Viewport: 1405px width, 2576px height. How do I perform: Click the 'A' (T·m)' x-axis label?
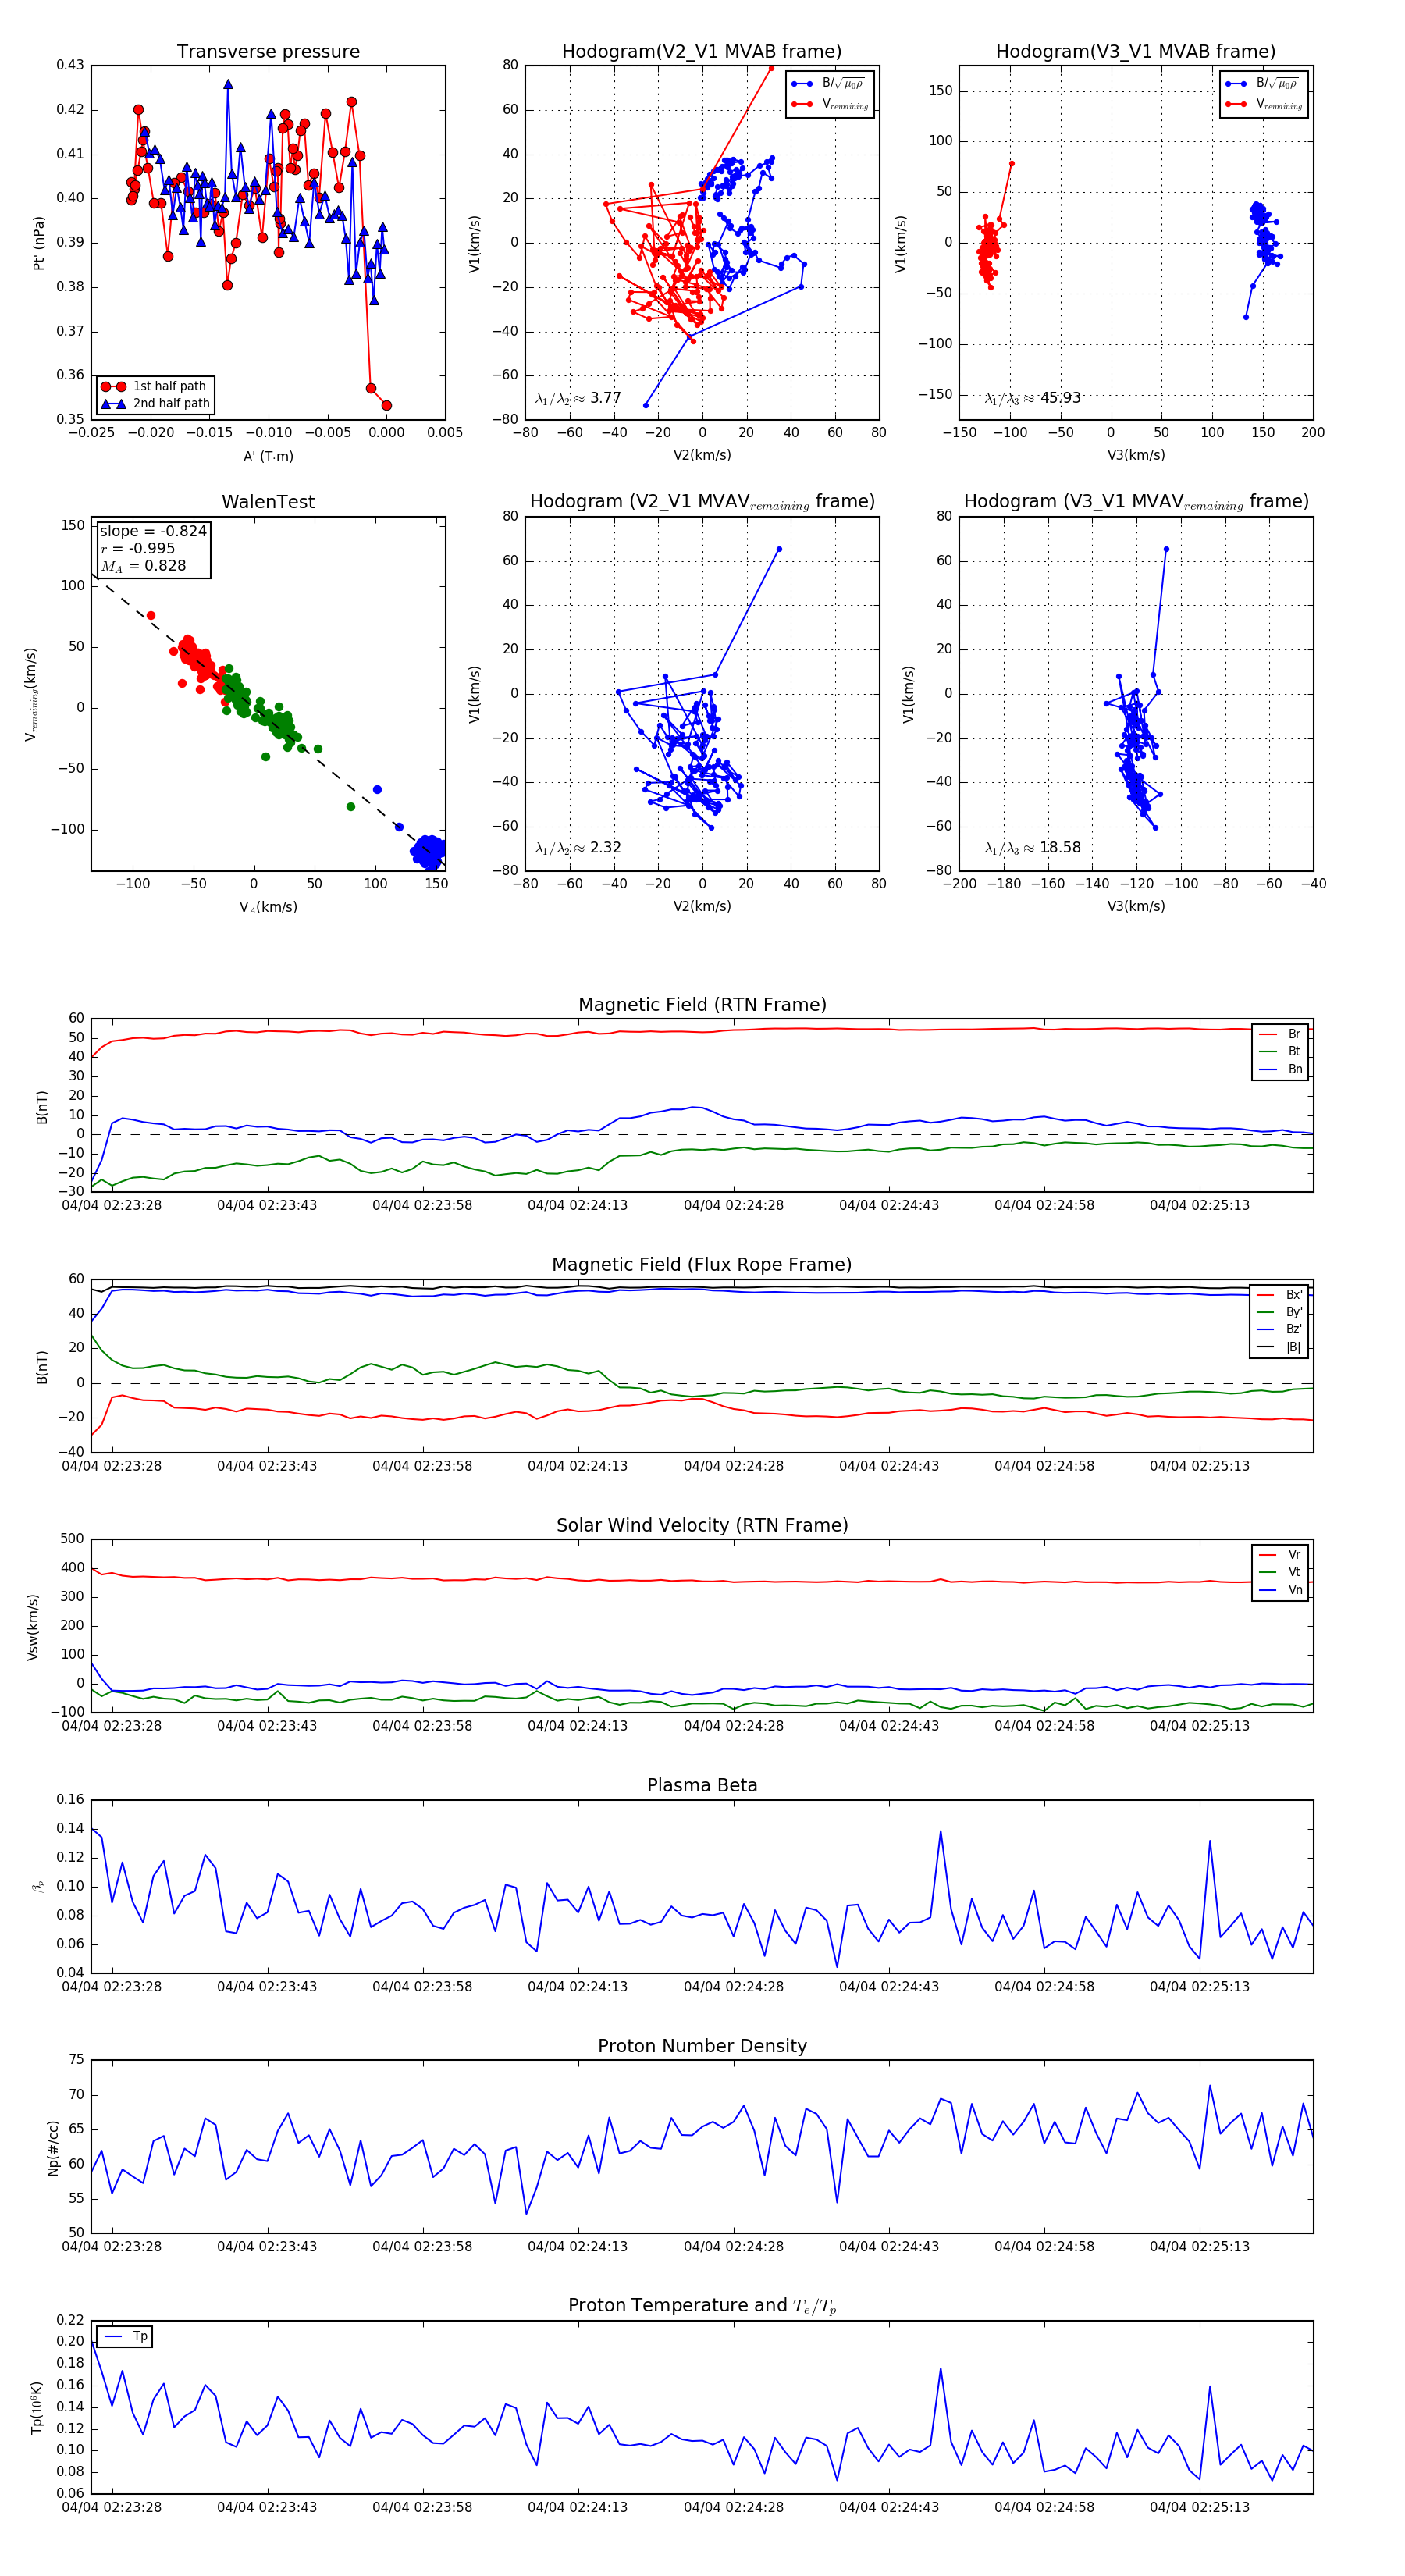268,456
